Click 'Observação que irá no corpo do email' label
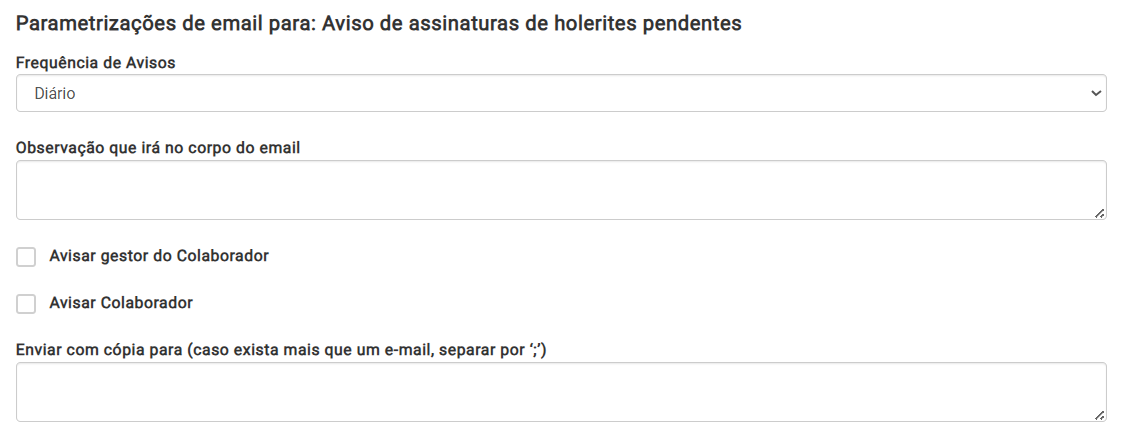The width and height of the screenshot is (1123, 436). pos(158,148)
